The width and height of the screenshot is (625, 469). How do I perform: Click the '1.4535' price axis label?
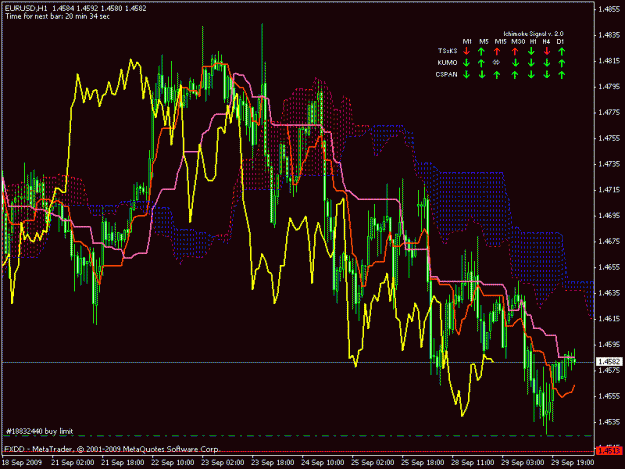coord(609,422)
